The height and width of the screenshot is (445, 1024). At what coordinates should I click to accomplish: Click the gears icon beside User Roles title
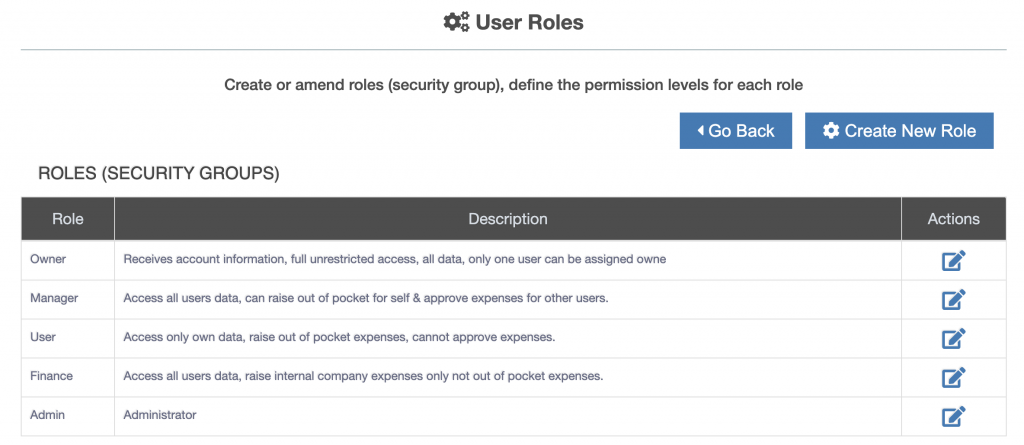pyautogui.click(x=456, y=23)
